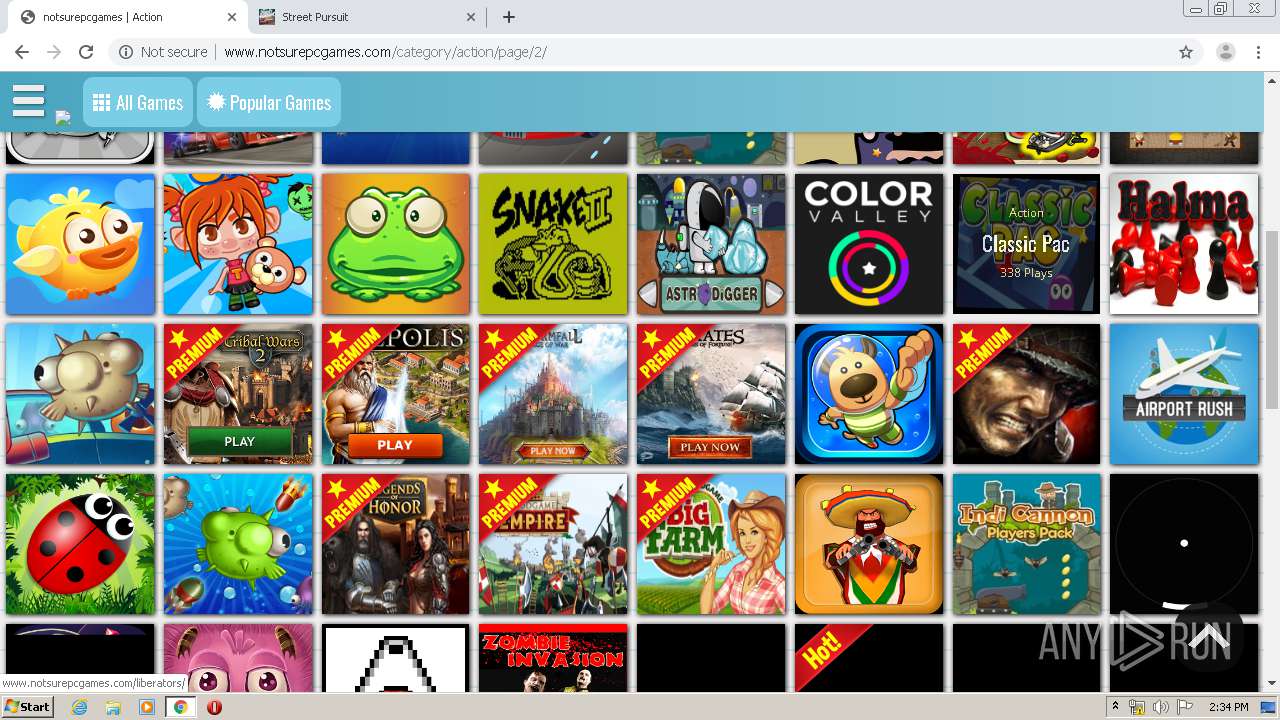The height and width of the screenshot is (720, 1280).
Task: Open the hamburger menu icon
Action: point(28,101)
